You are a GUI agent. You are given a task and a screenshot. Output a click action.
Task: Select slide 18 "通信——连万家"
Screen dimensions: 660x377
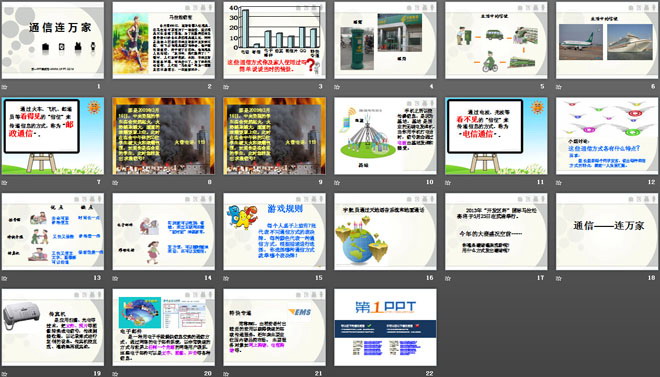pyautogui.click(x=607, y=231)
